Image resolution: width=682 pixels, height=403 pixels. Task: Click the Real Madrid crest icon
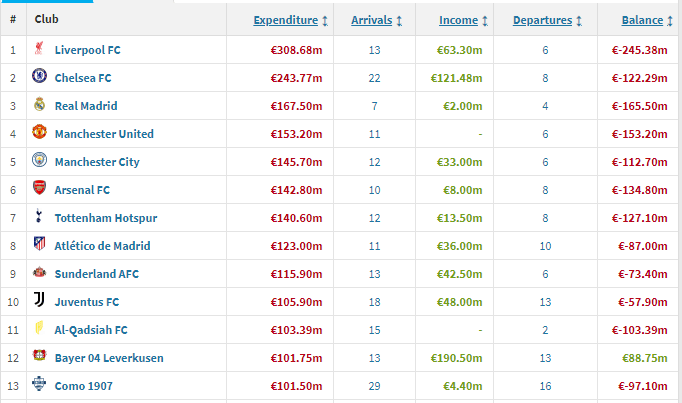click(x=39, y=105)
